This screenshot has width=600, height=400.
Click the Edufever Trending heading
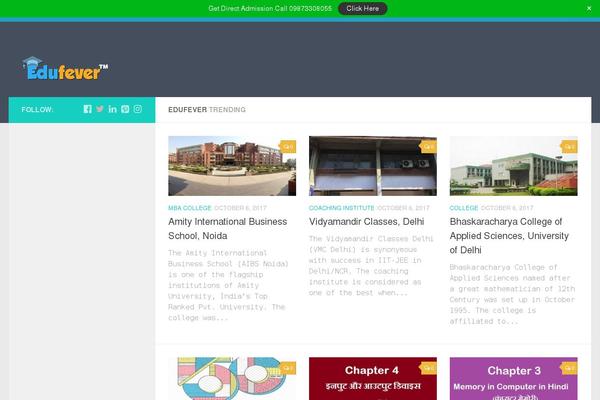(207, 109)
